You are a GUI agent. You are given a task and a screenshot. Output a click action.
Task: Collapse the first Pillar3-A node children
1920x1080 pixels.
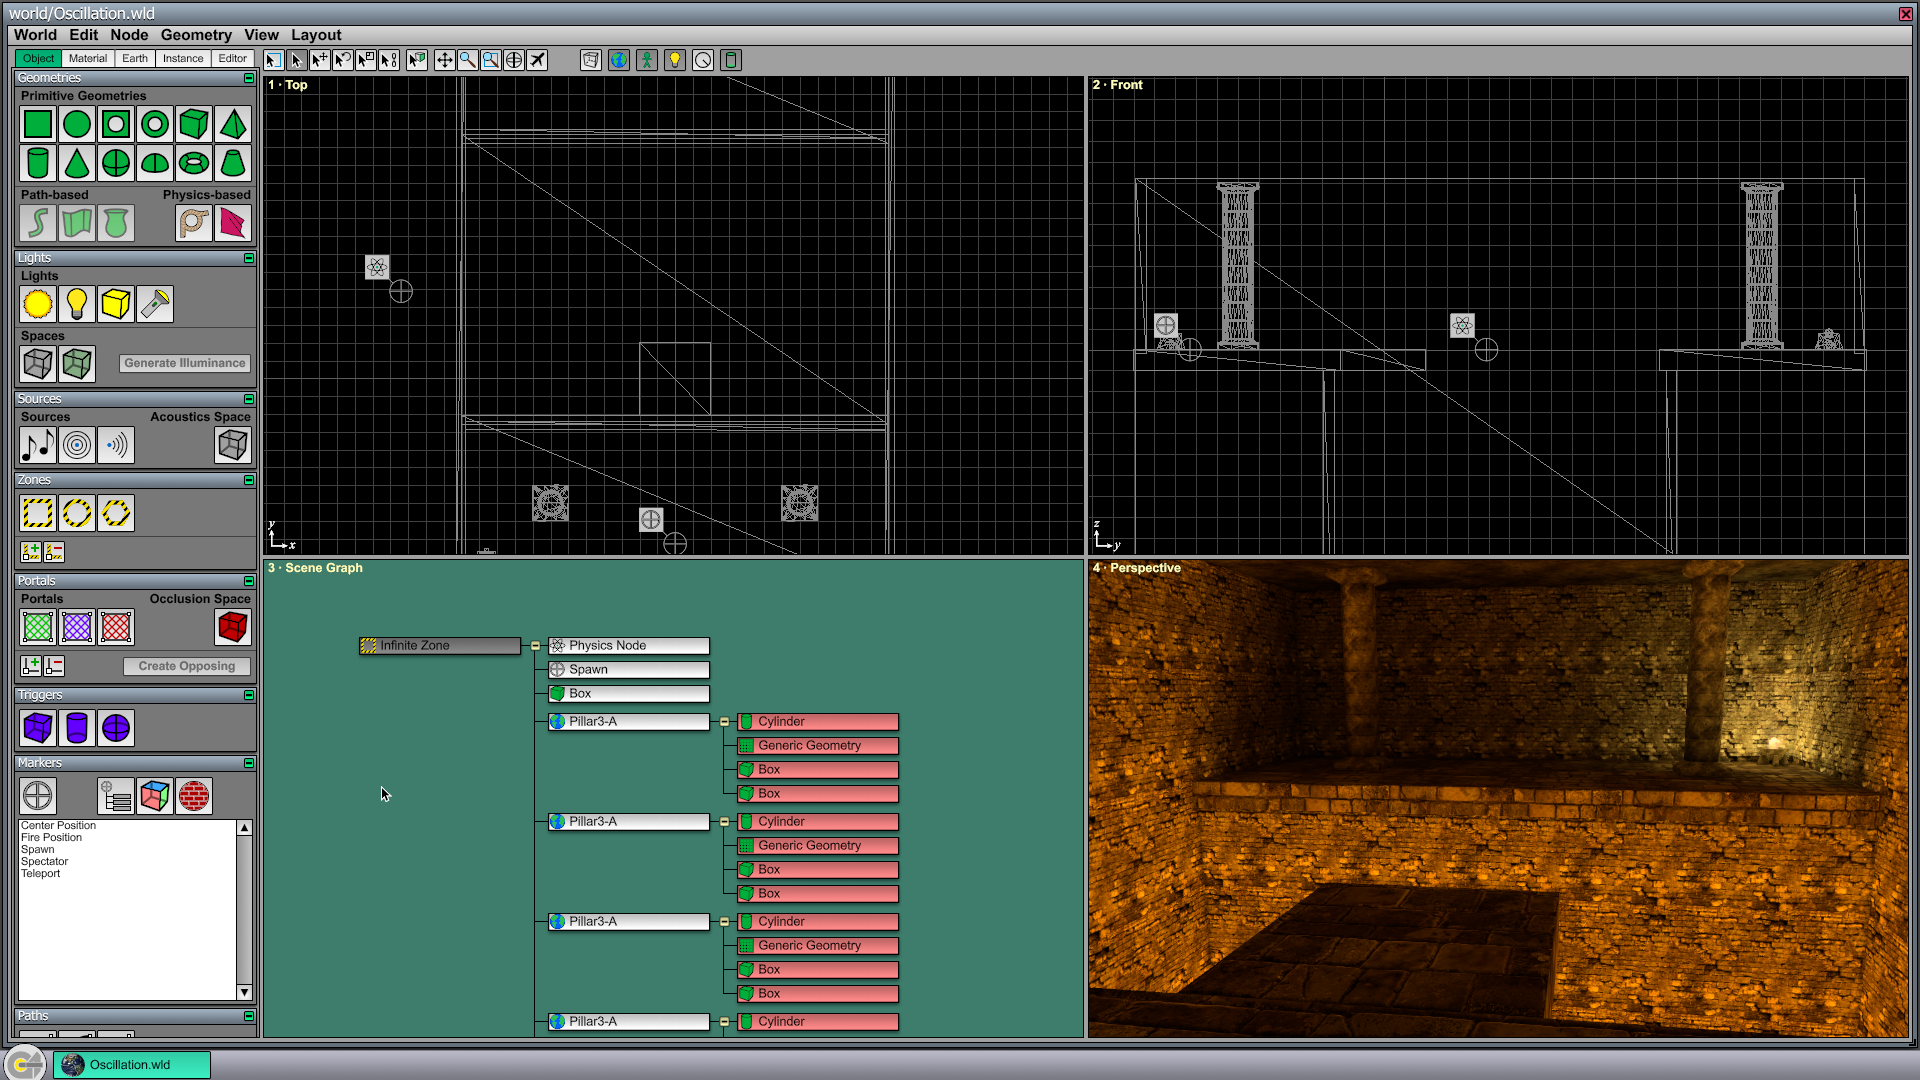pos(724,722)
